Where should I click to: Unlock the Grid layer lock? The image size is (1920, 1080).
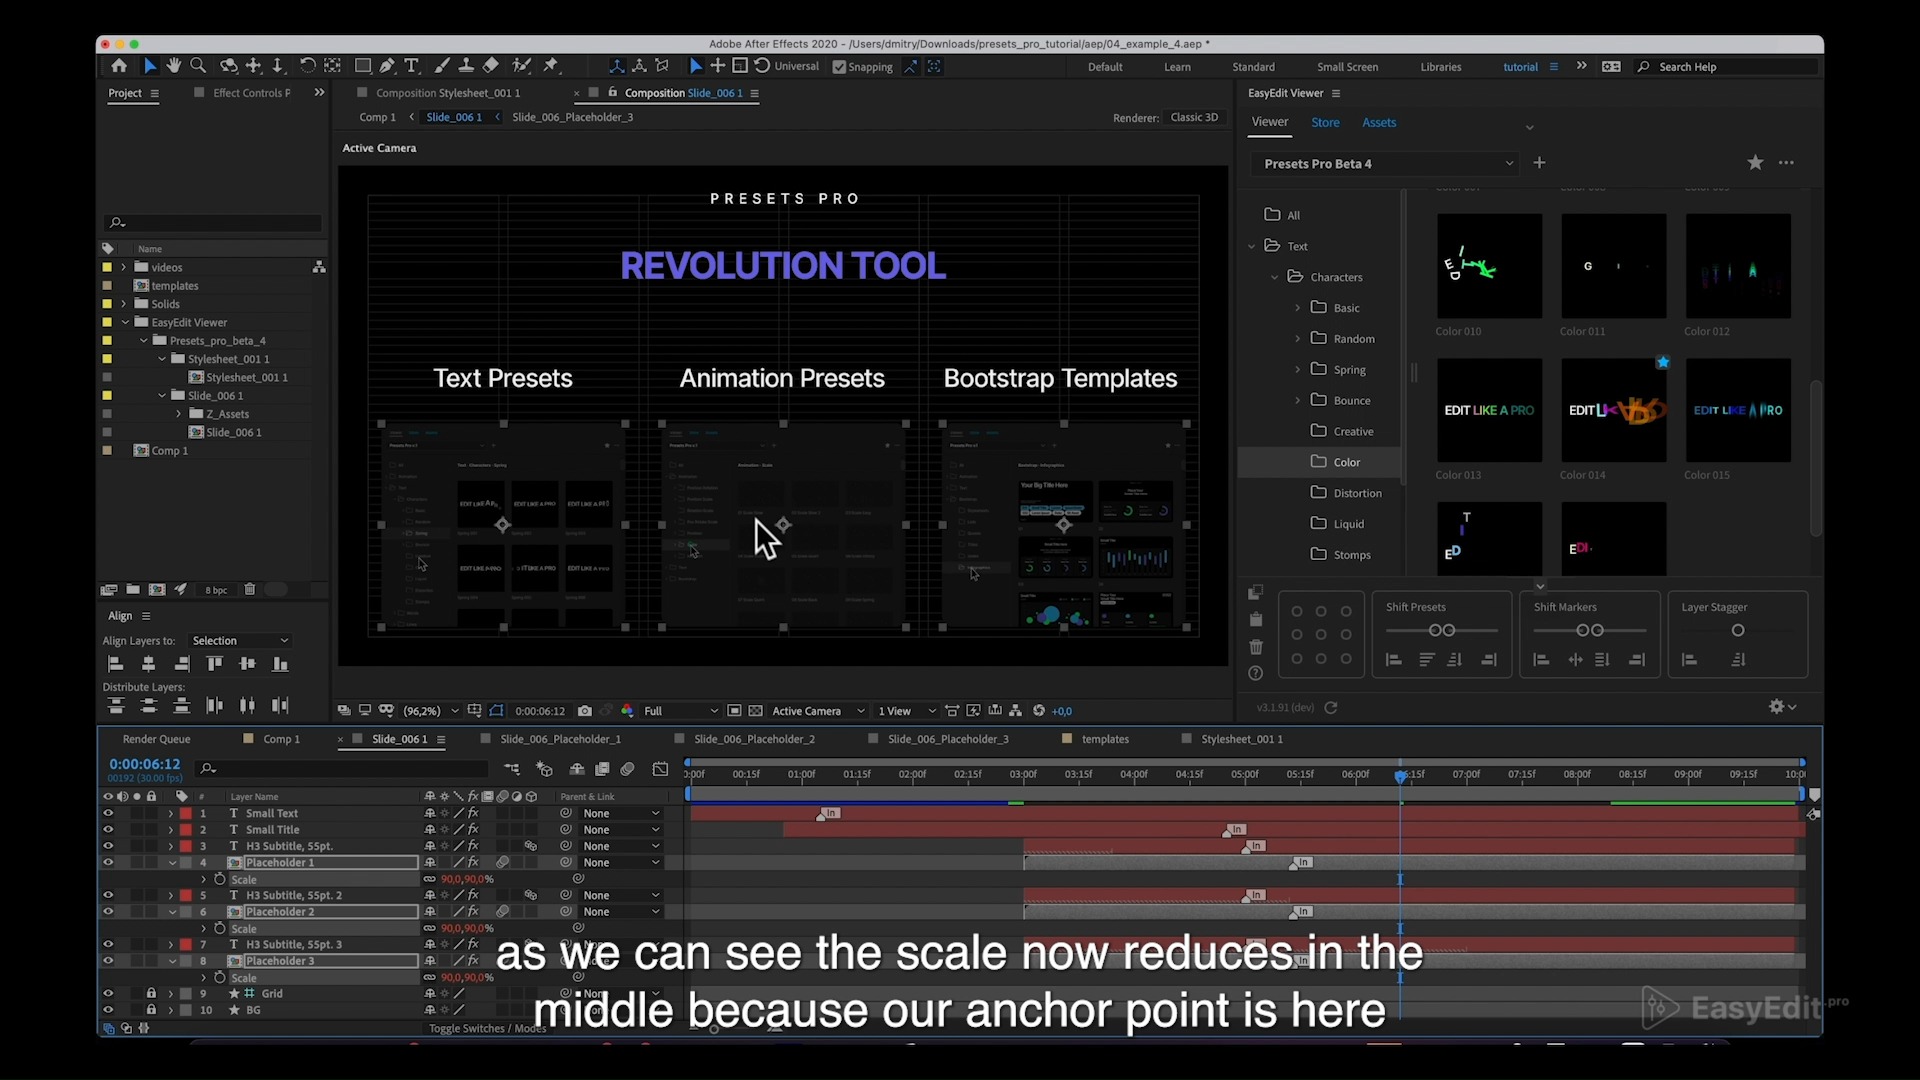[x=151, y=994]
